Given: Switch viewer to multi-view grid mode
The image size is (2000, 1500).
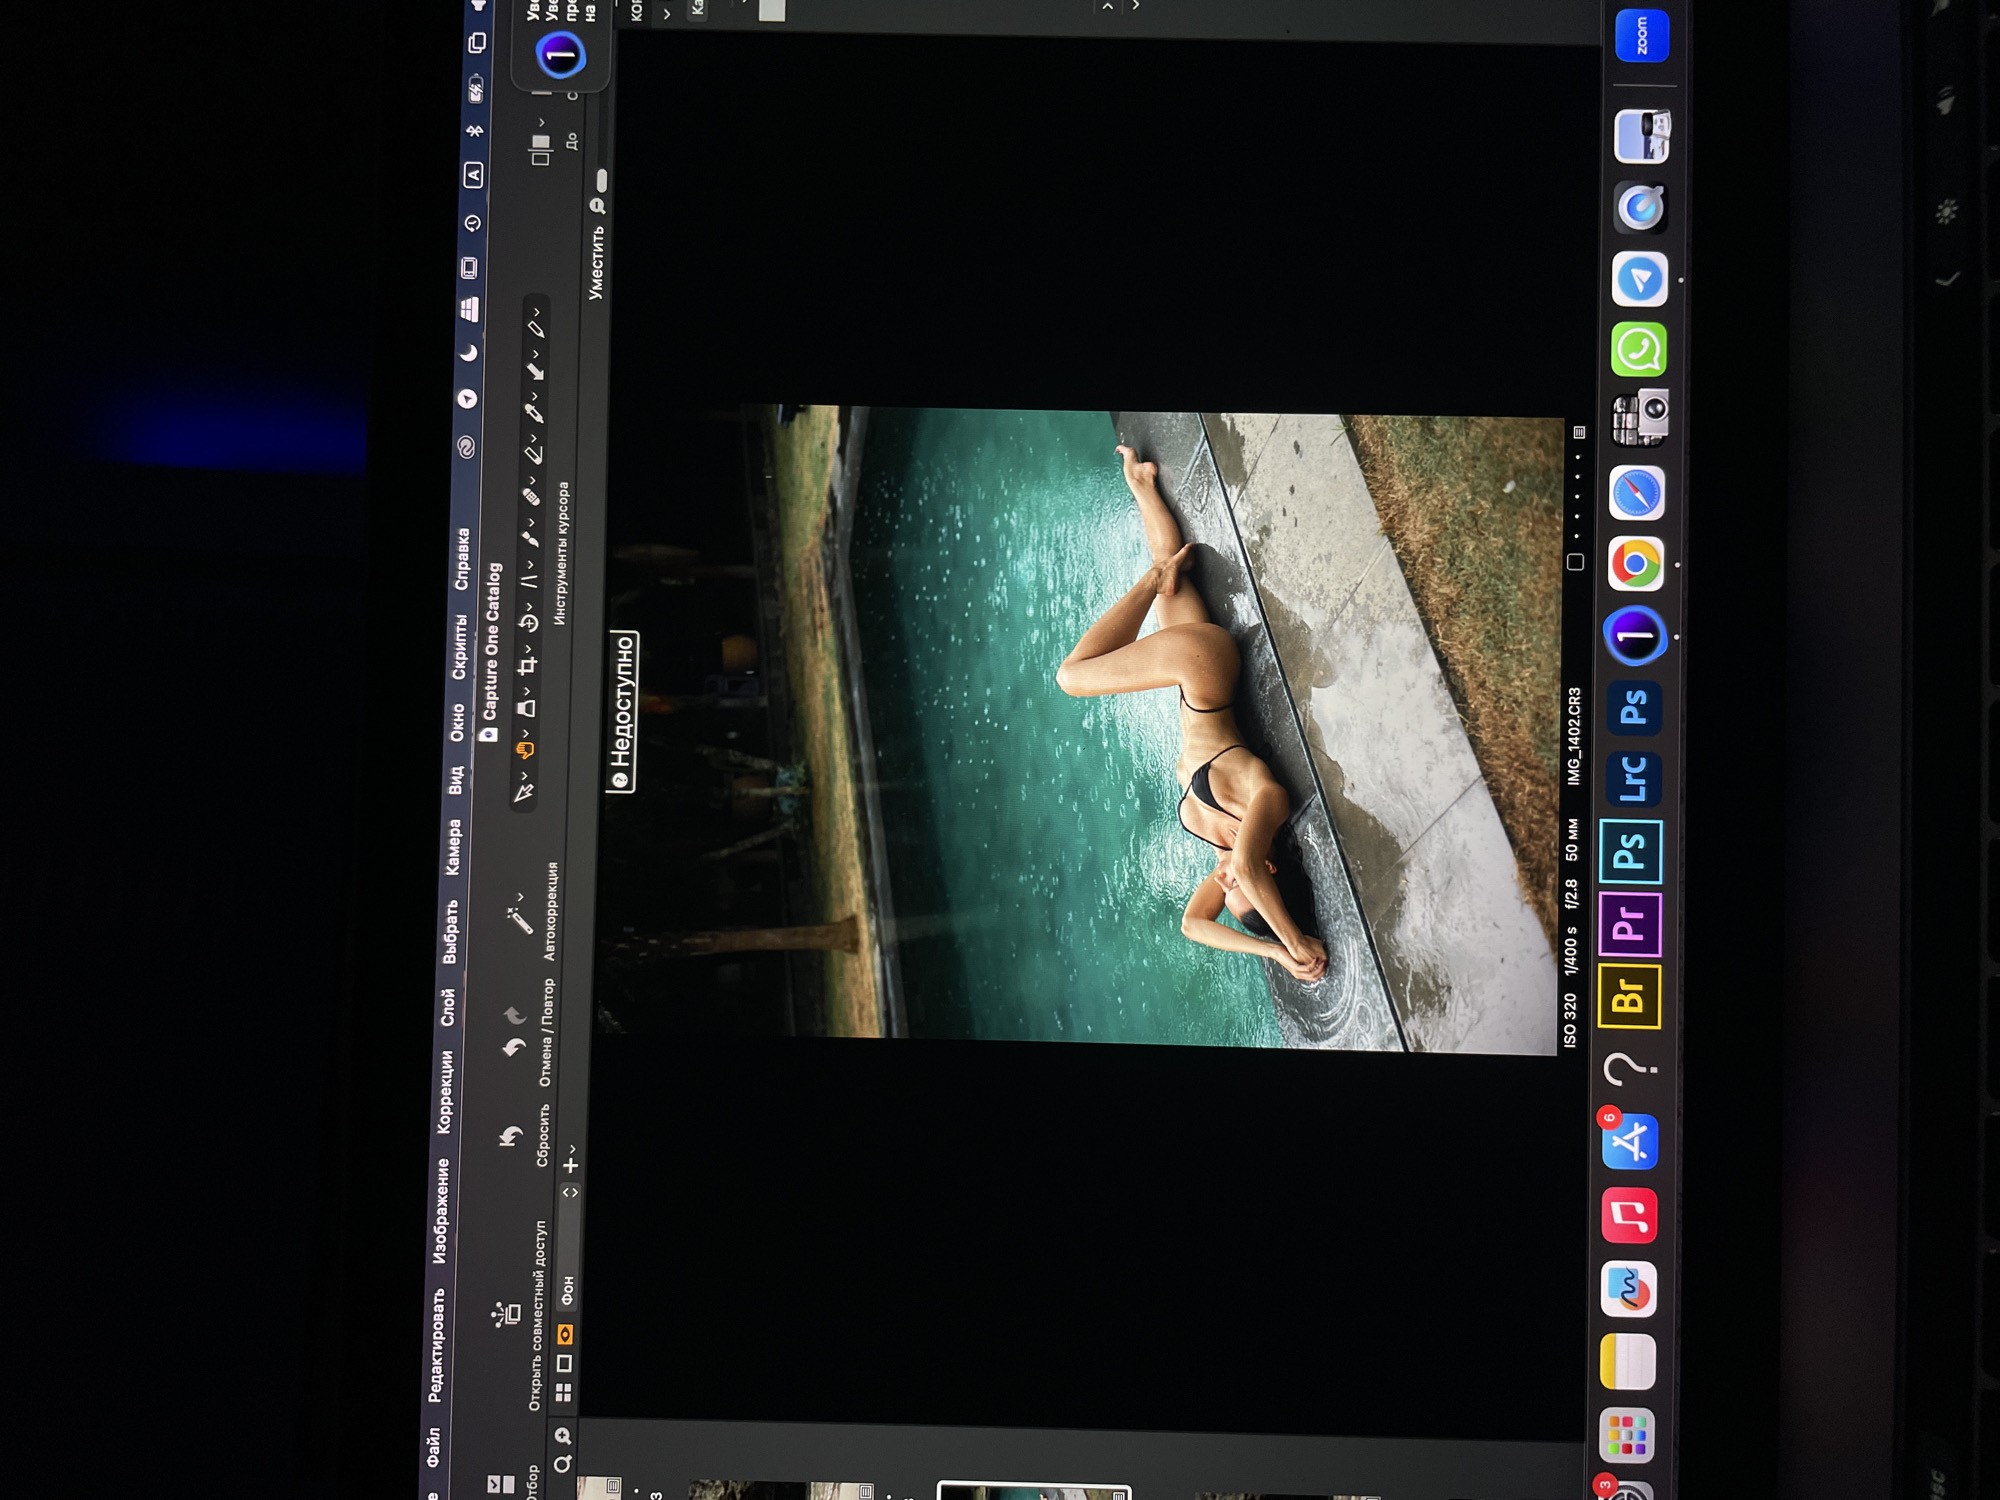Looking at the screenshot, I should click(x=564, y=1392).
